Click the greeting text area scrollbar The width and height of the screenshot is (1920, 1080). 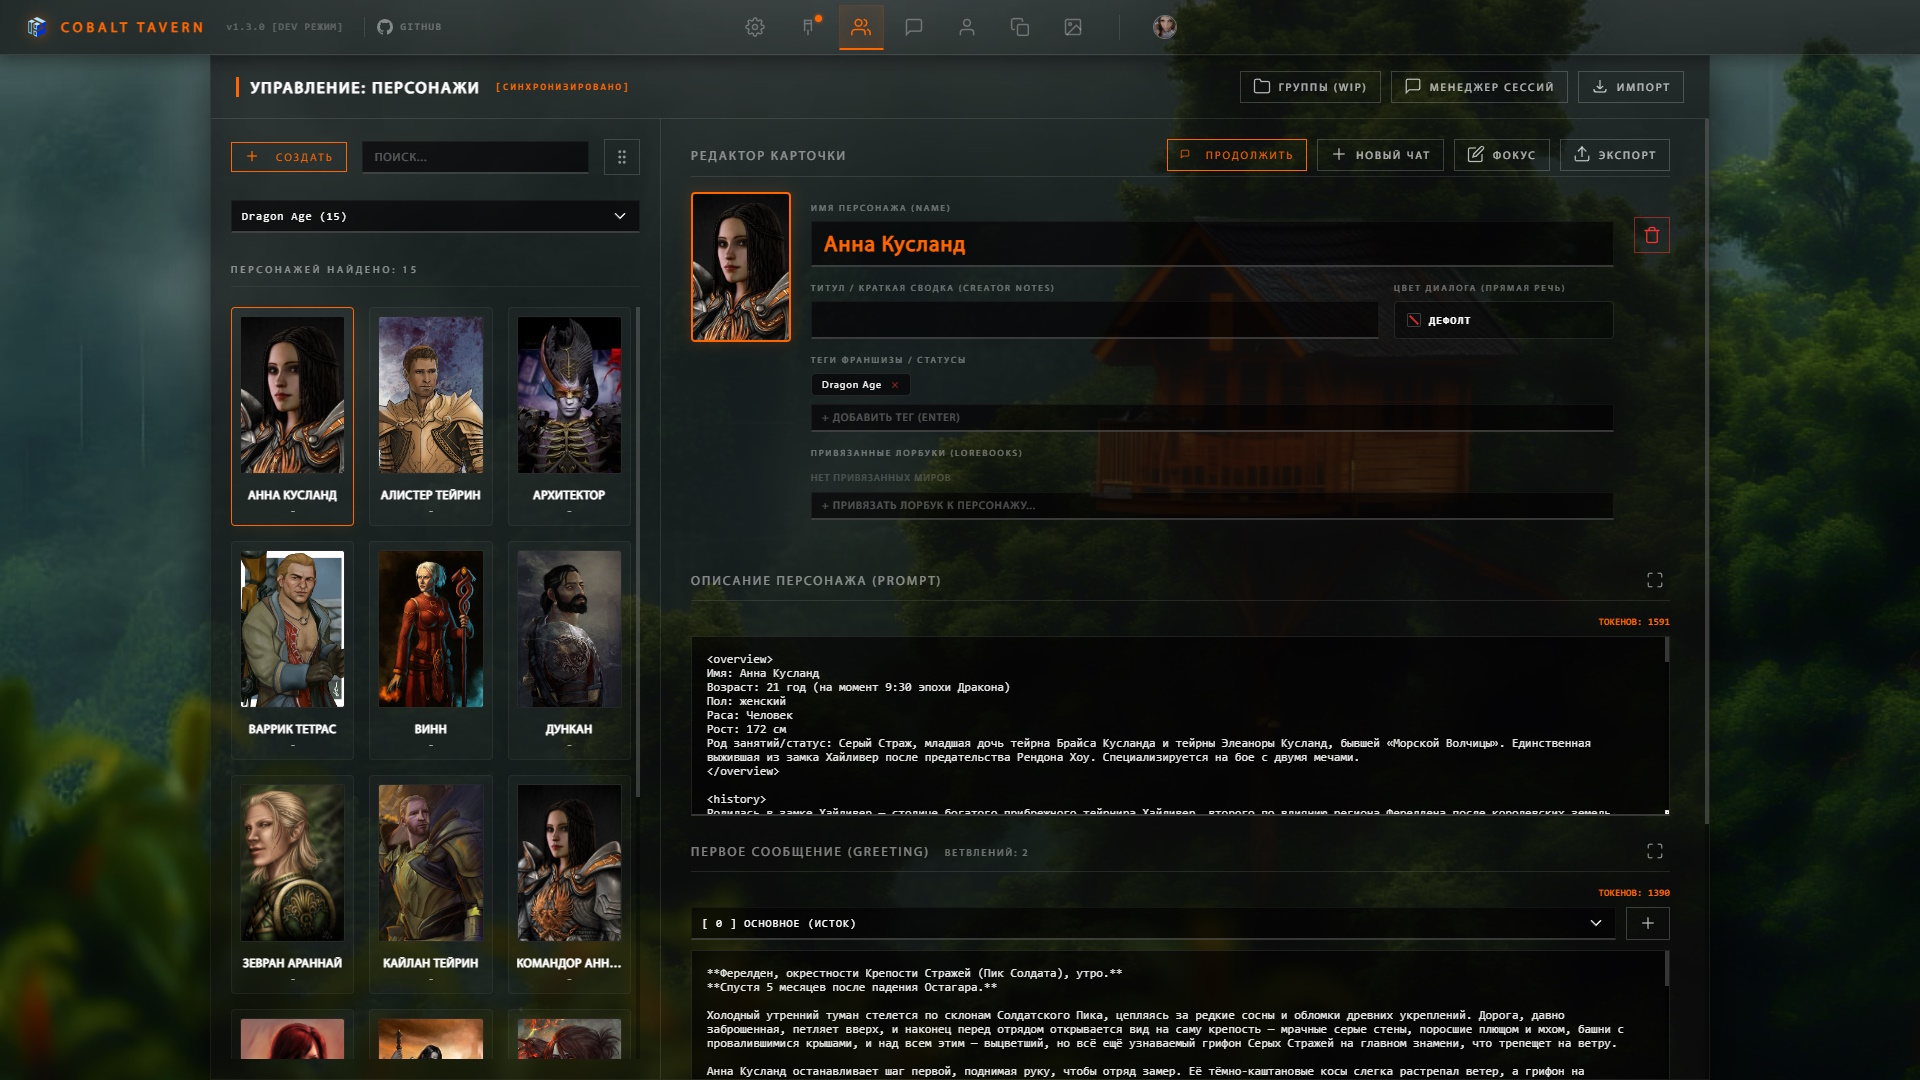pos(1667,969)
